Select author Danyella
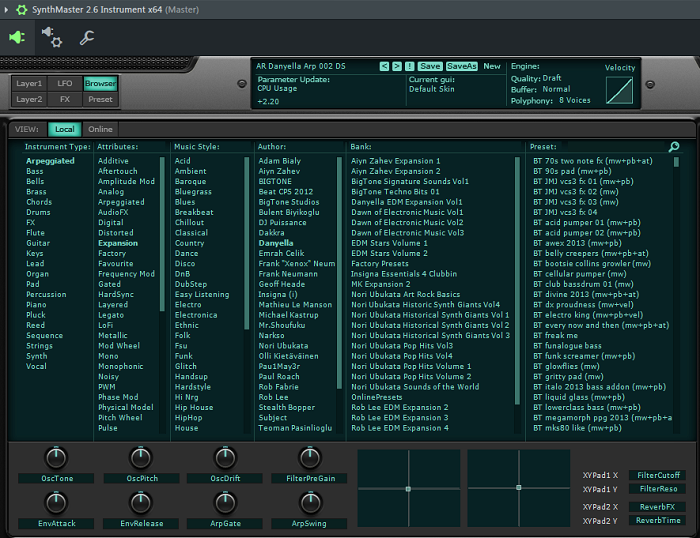Screen dimensions: 700x538 [276, 243]
